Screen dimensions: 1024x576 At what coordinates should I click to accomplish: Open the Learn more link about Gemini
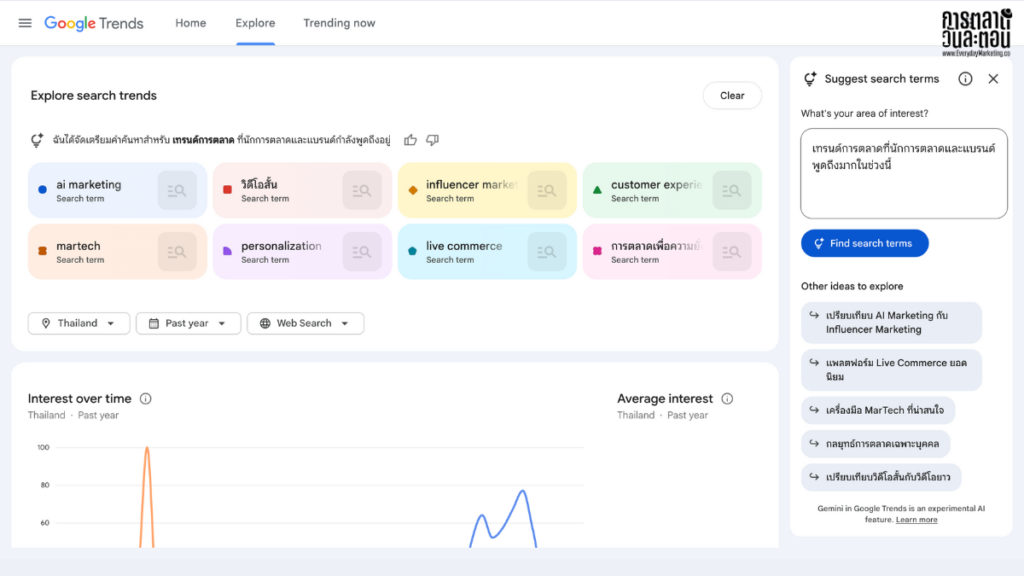pyautogui.click(x=916, y=519)
